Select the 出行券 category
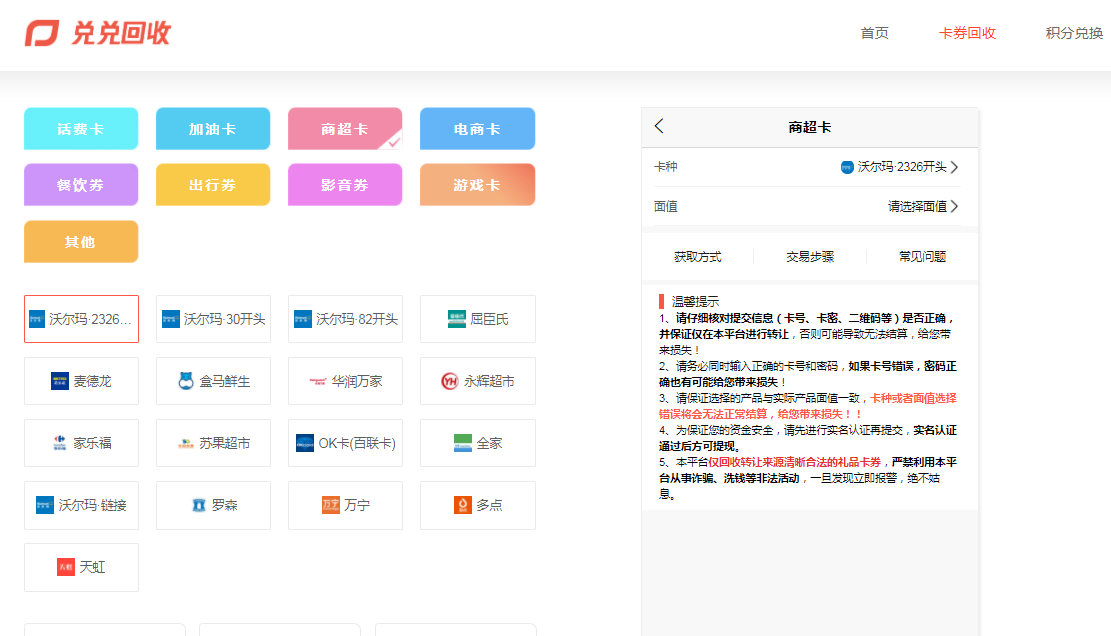1111x636 pixels. pos(213,185)
